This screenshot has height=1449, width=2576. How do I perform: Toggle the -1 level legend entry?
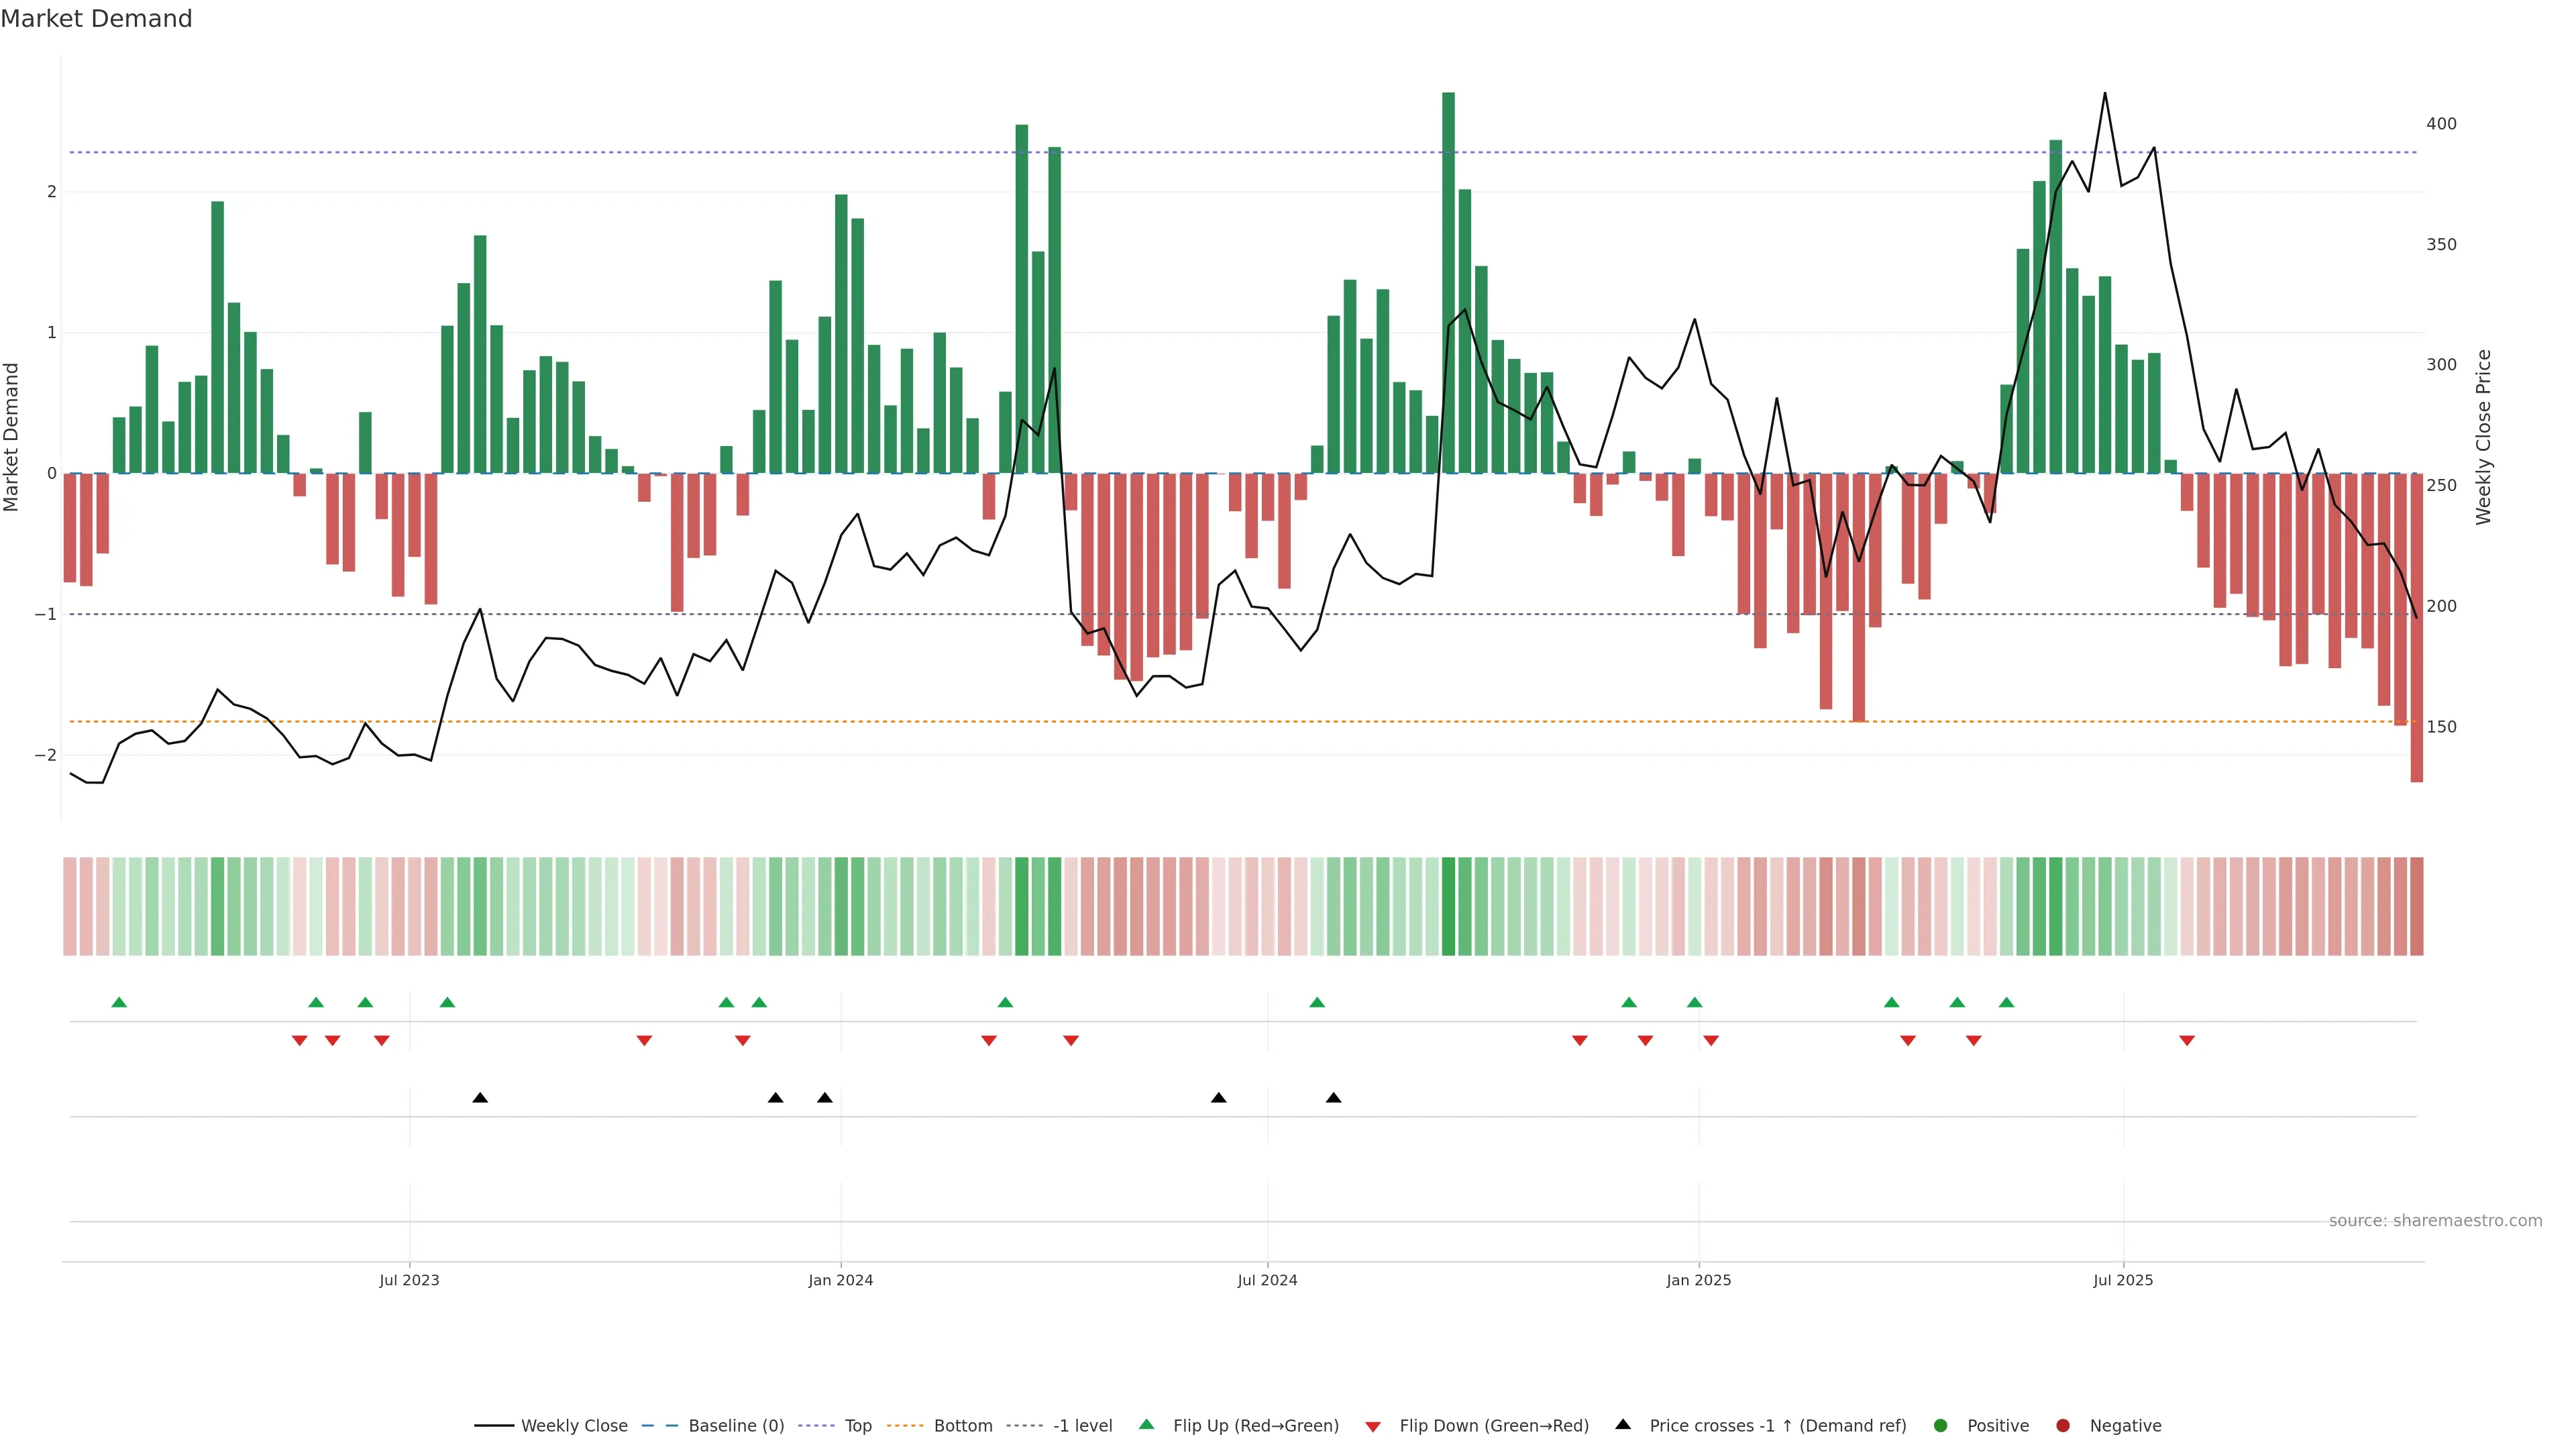(x=1082, y=1425)
